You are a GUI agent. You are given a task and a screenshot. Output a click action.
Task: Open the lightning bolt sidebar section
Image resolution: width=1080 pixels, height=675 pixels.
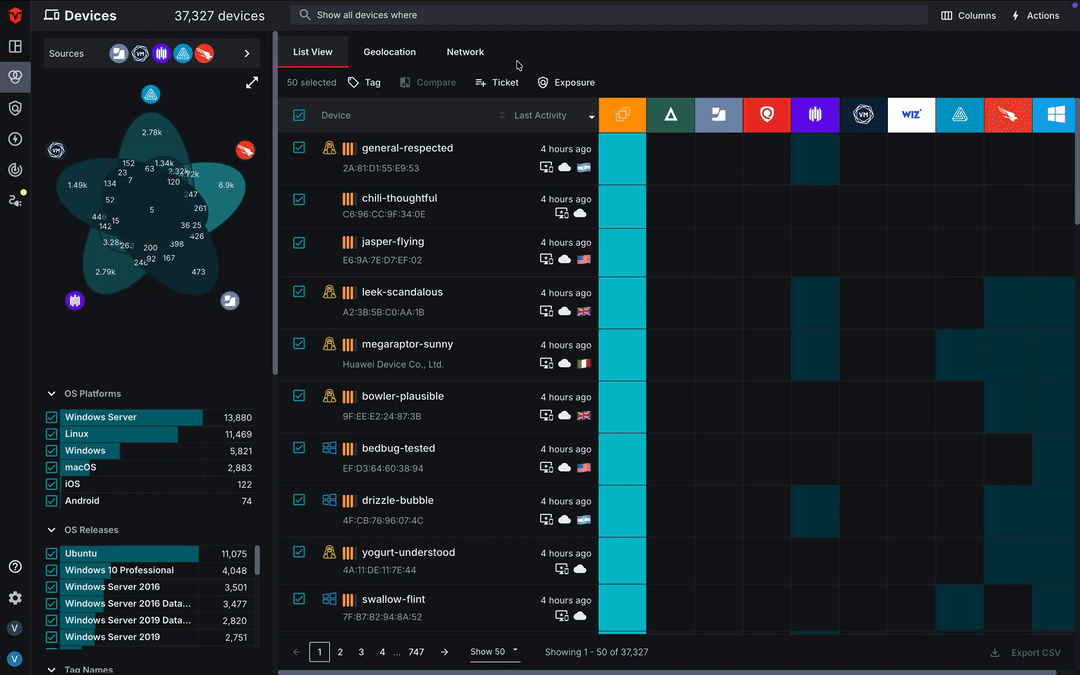15,139
